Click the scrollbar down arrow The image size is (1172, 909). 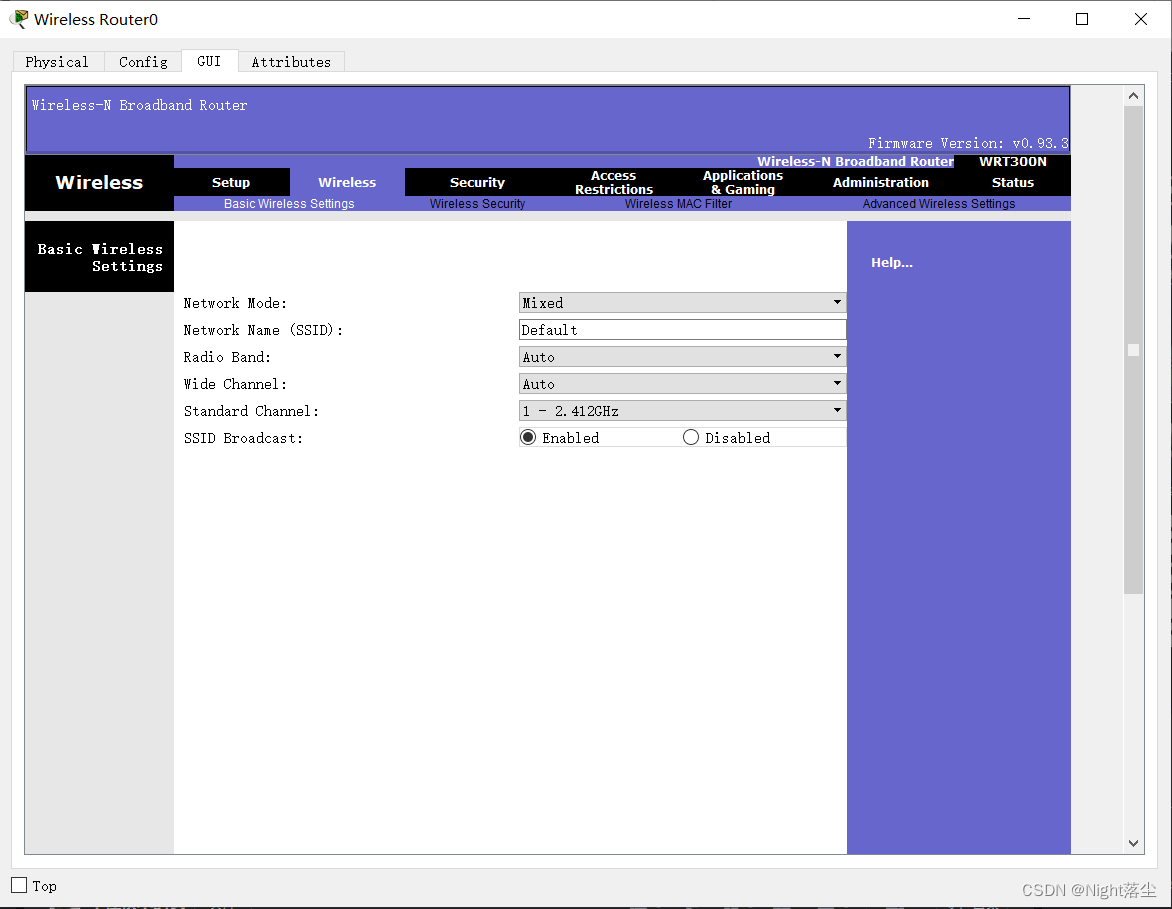(1133, 843)
